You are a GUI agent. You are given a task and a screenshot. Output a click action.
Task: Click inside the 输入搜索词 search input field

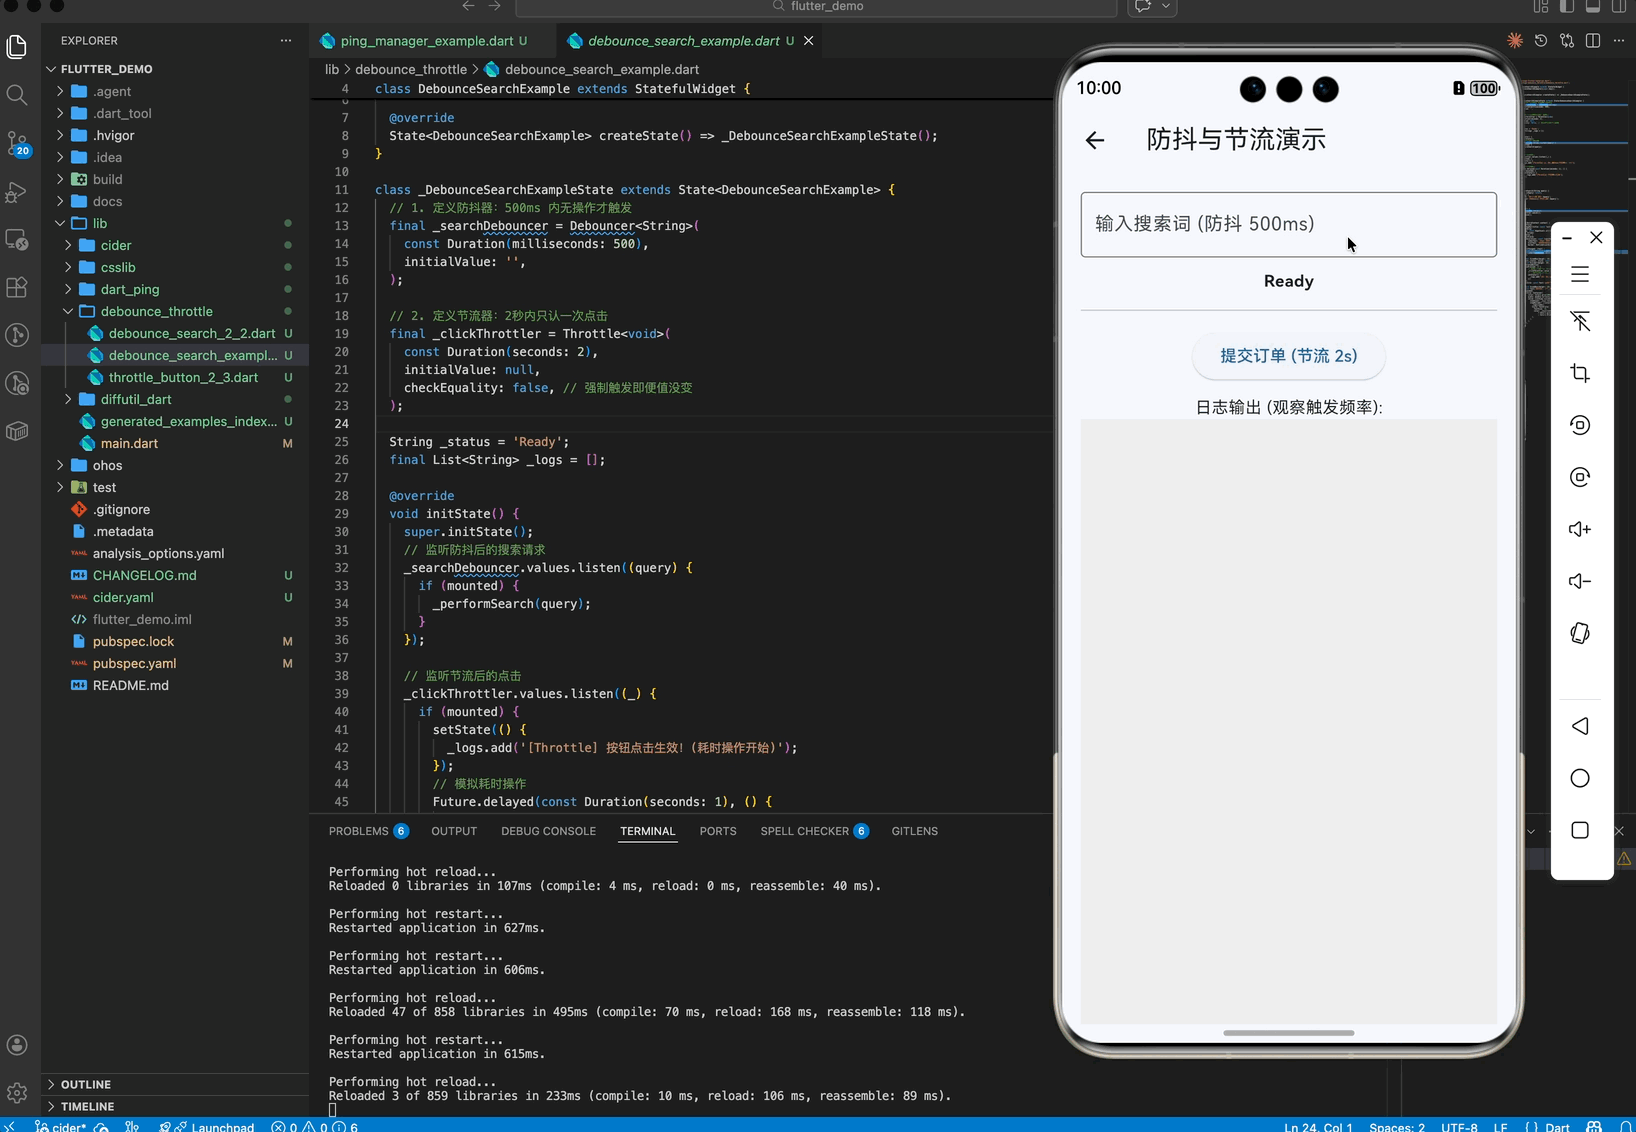pyautogui.click(x=1288, y=224)
